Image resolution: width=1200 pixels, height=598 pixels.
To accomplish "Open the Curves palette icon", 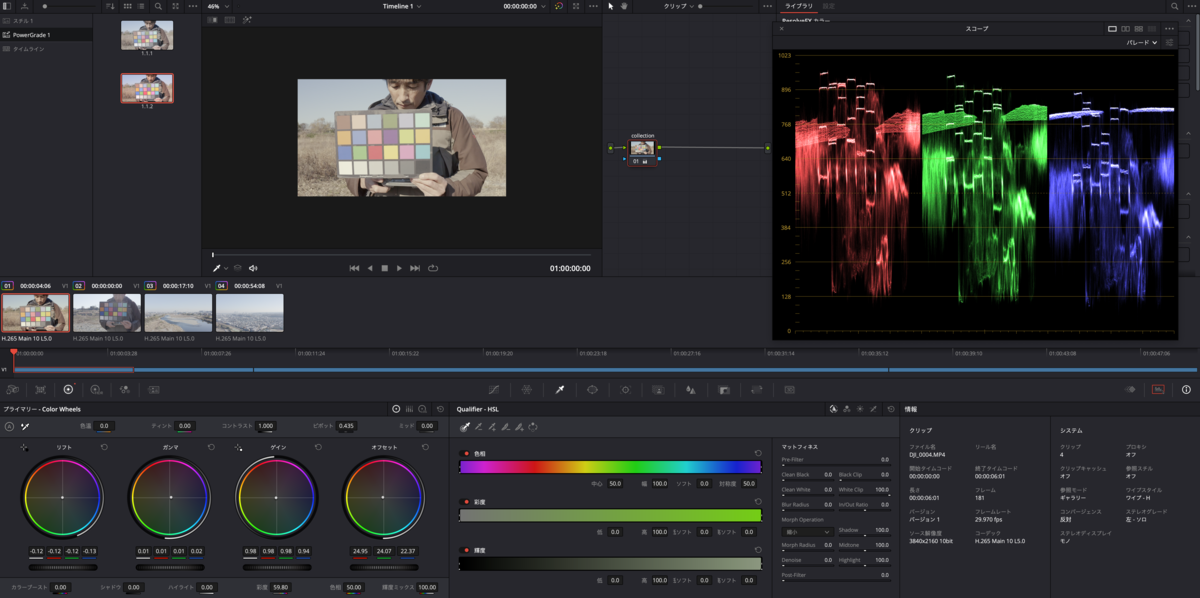I will point(493,389).
